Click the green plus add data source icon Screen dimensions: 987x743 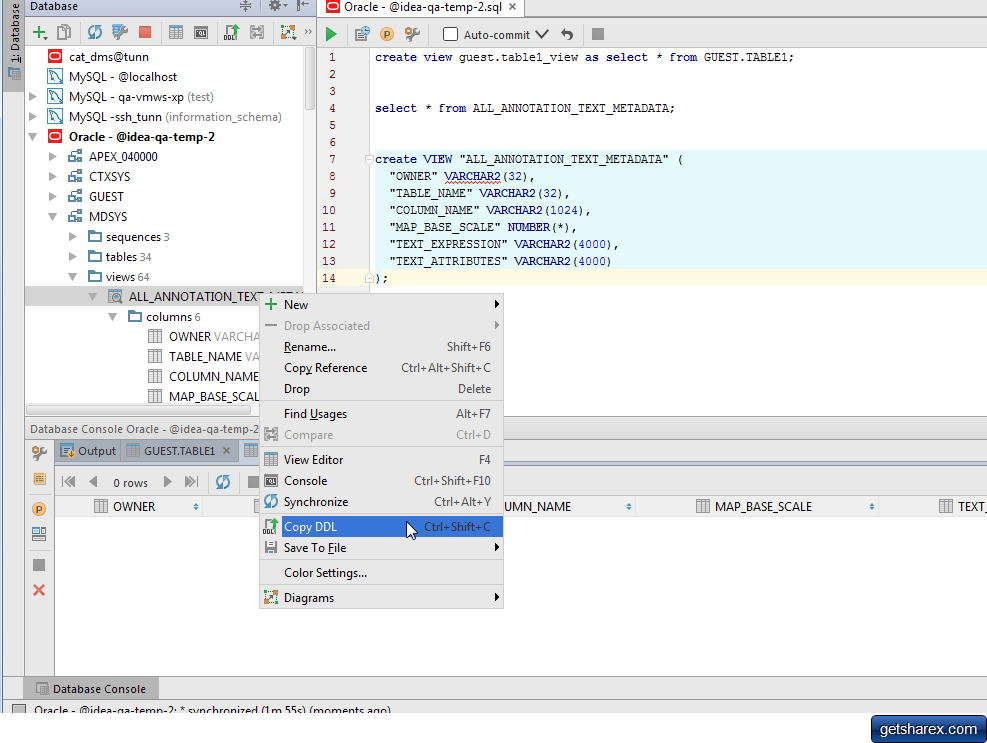tap(40, 33)
